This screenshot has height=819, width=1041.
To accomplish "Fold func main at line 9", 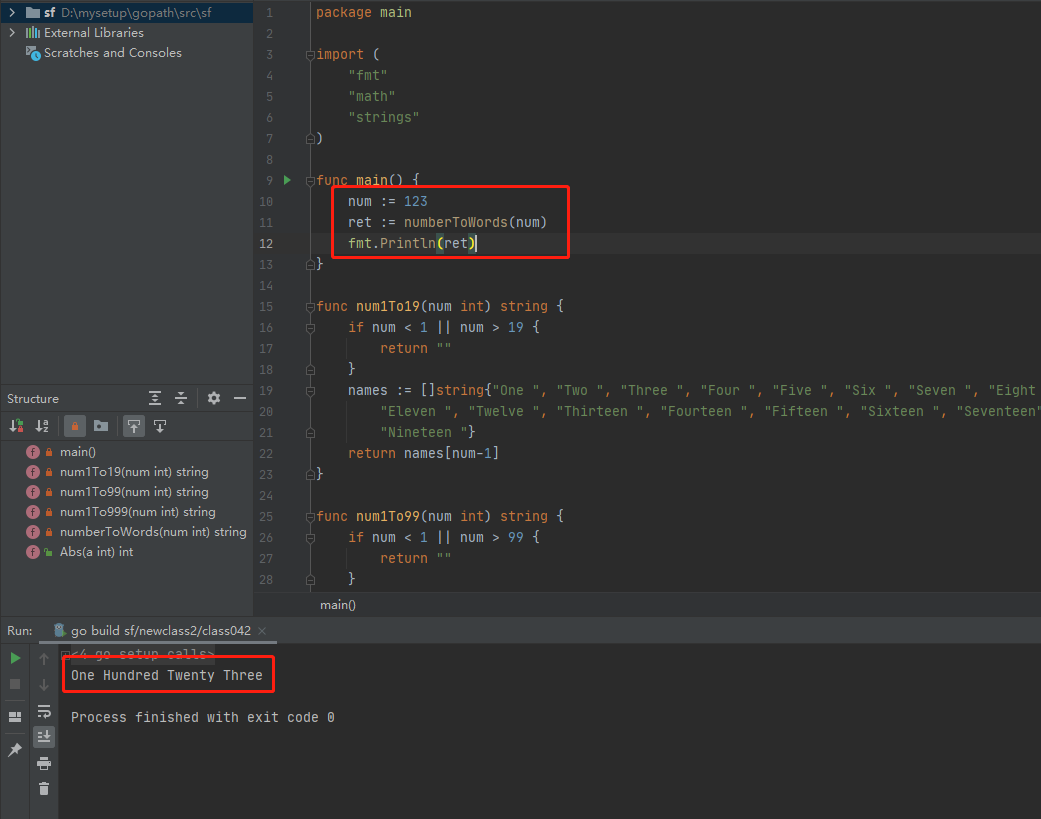I will (x=310, y=181).
